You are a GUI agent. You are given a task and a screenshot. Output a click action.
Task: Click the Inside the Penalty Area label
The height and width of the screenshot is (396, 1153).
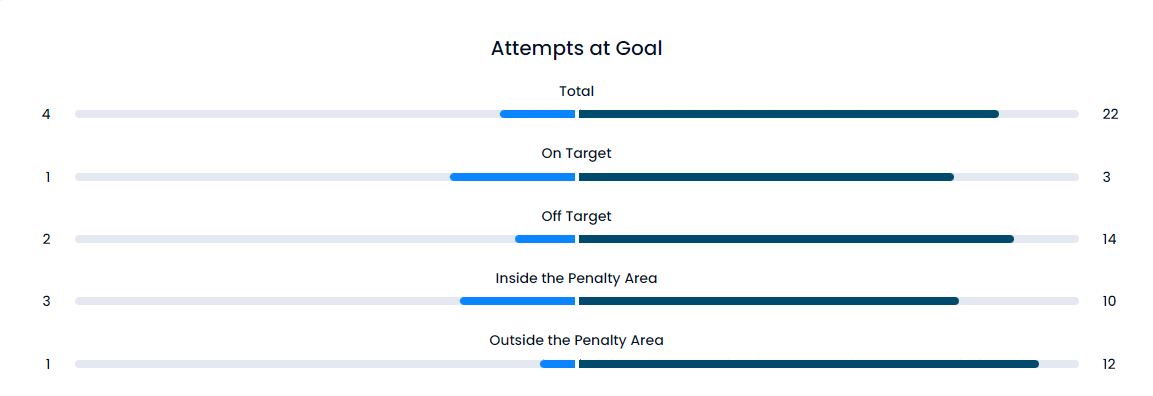tap(576, 278)
